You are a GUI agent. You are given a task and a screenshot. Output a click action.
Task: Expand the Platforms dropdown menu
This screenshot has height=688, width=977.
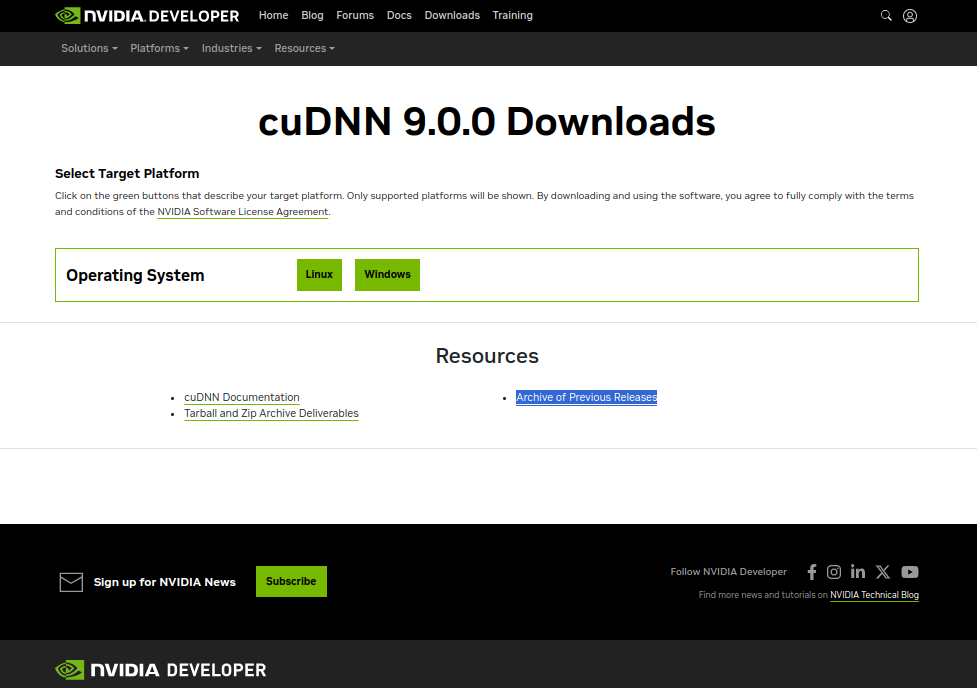click(x=160, y=48)
